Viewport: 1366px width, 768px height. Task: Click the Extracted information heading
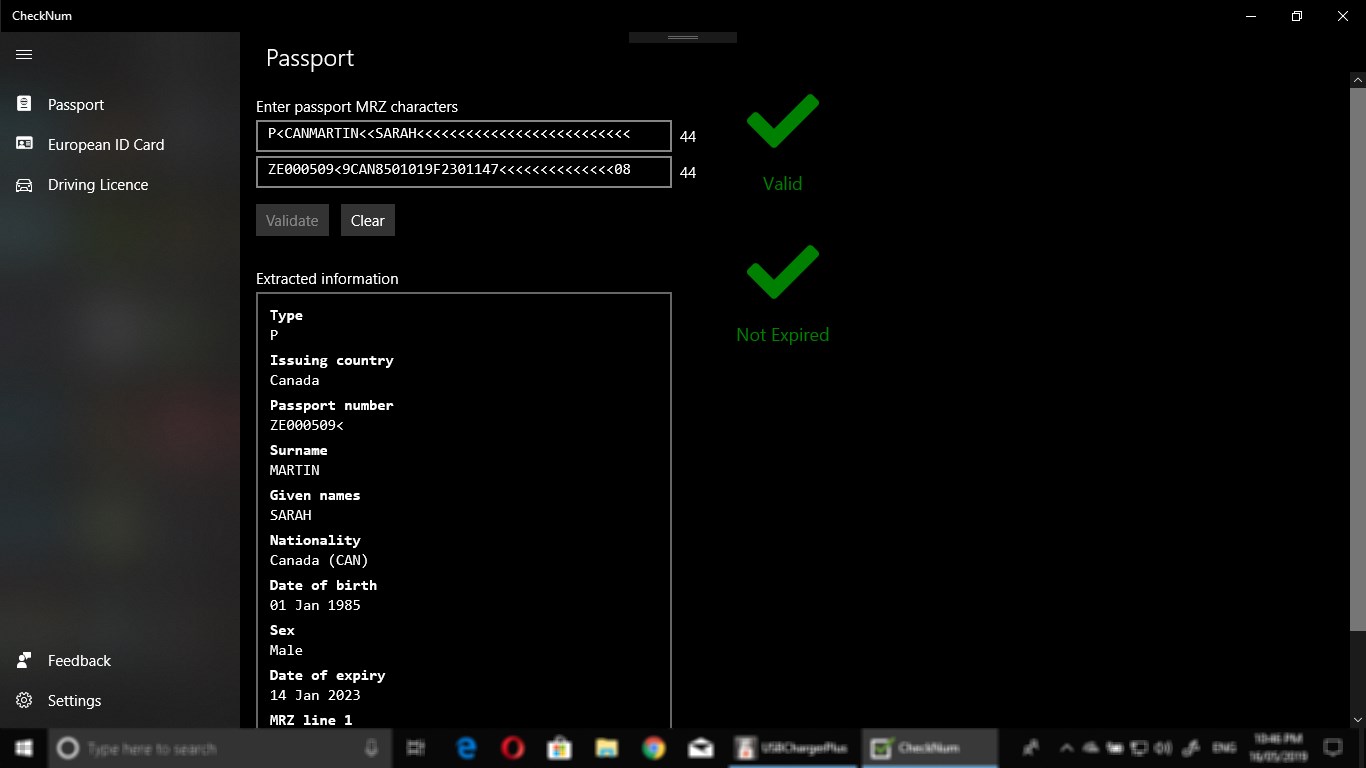(x=327, y=279)
